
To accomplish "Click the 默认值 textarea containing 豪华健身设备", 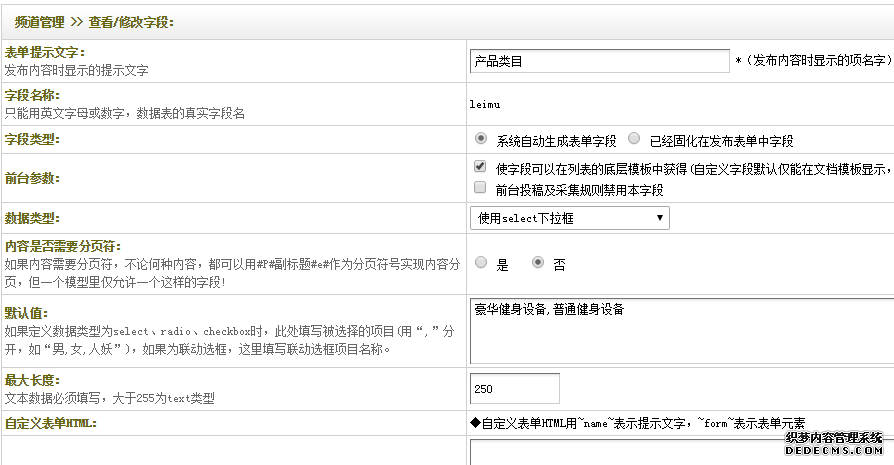I will point(680,330).
